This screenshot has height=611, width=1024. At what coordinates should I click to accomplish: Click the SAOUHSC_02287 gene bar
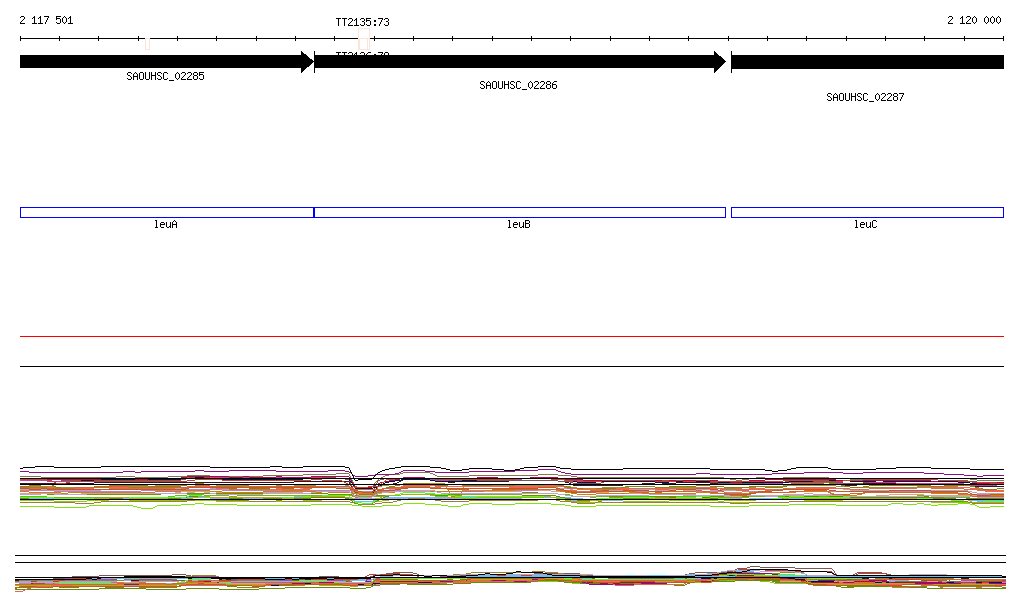[x=867, y=62]
